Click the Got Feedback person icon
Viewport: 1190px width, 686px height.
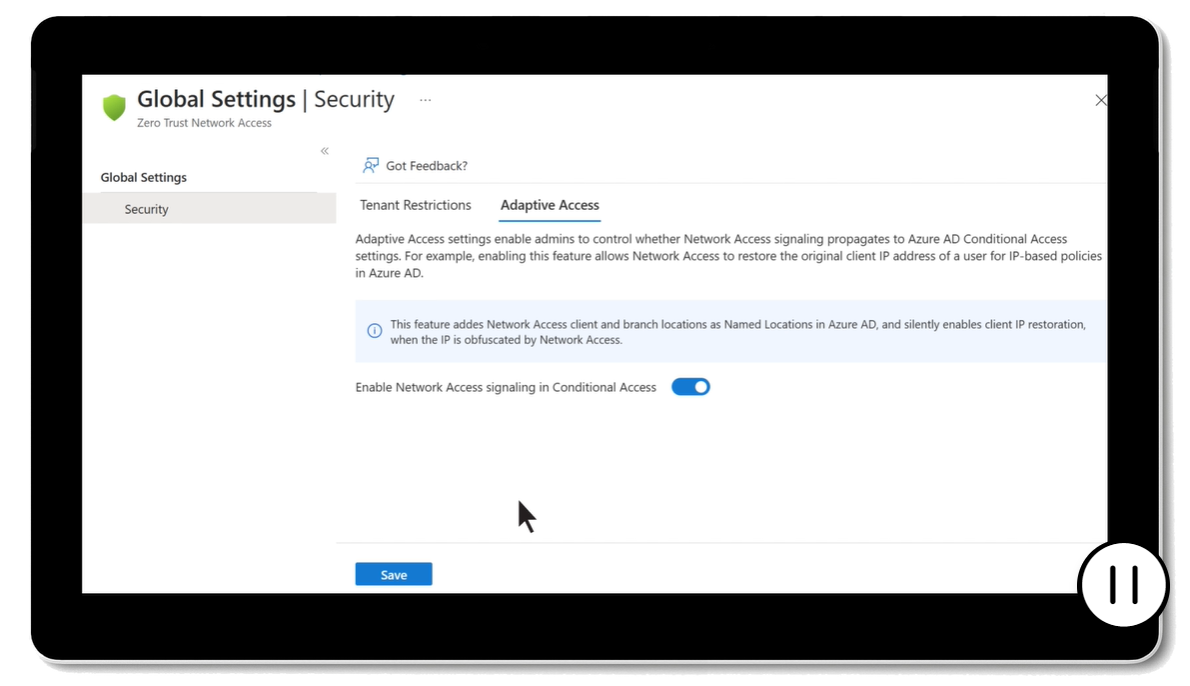pos(371,165)
